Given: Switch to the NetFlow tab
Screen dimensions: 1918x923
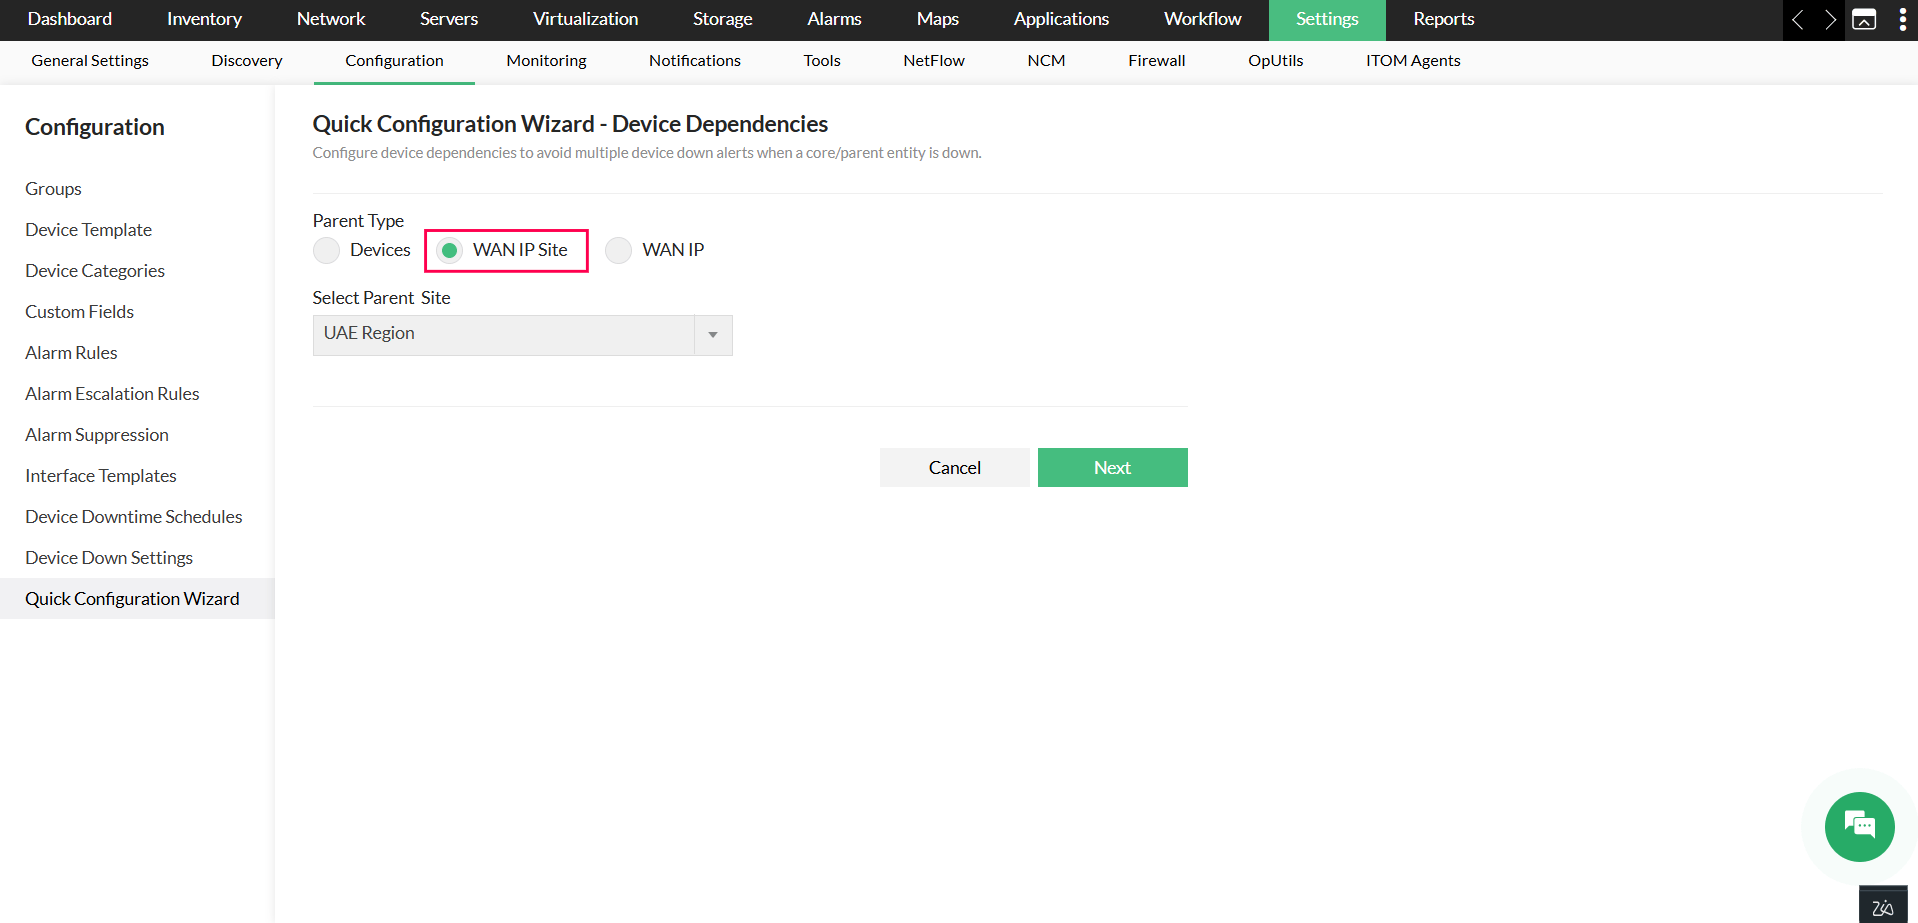Looking at the screenshot, I should pyautogui.click(x=933, y=60).
